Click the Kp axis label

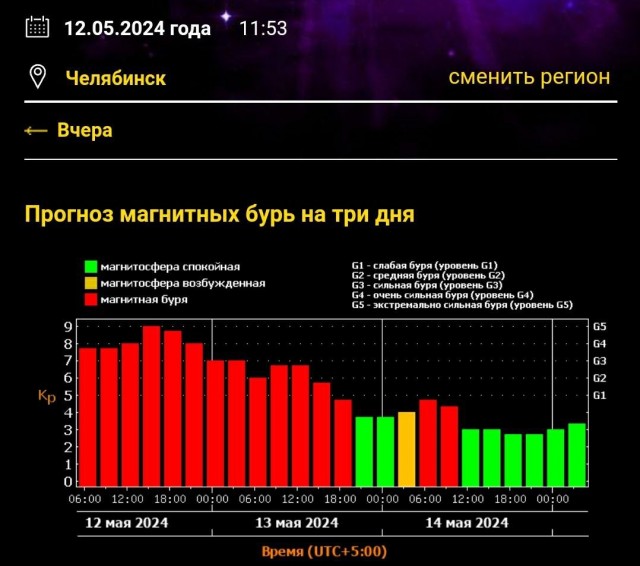(x=47, y=396)
